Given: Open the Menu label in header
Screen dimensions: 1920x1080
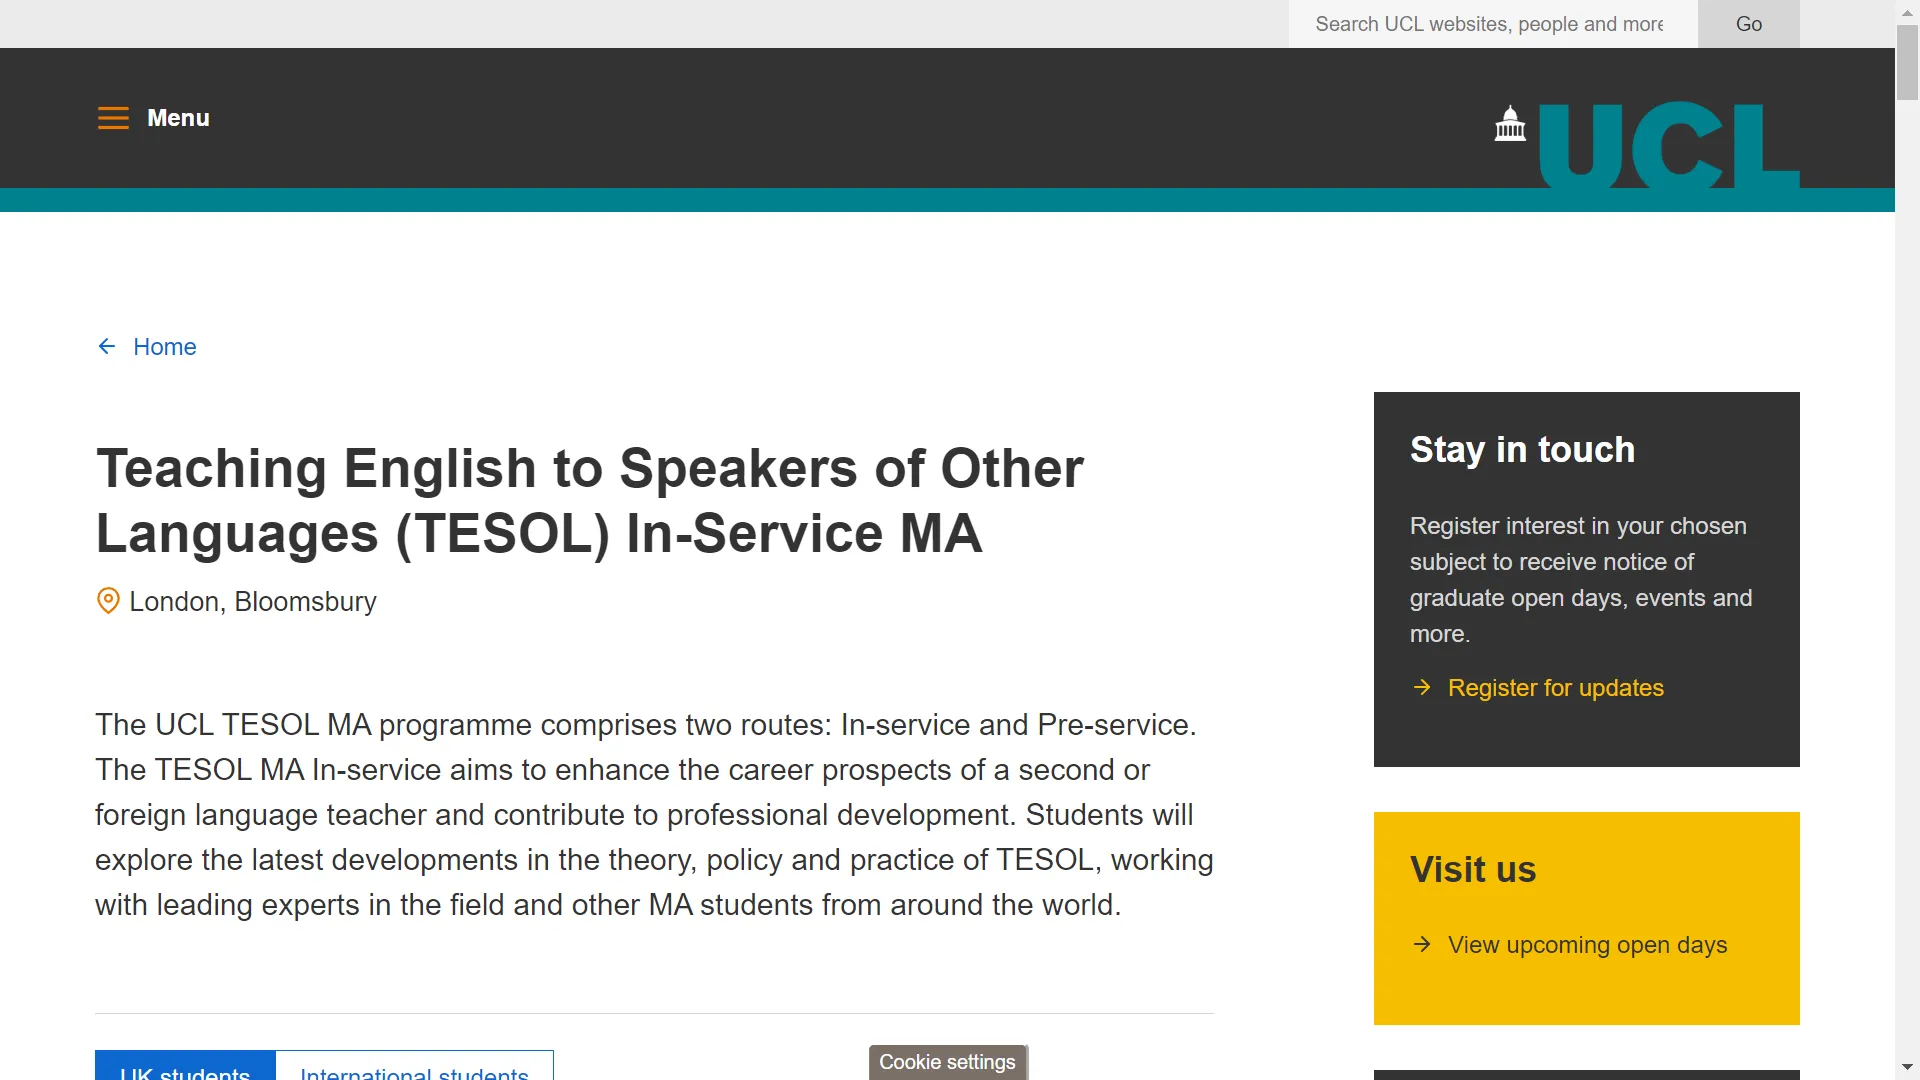Looking at the screenshot, I should click(x=178, y=118).
